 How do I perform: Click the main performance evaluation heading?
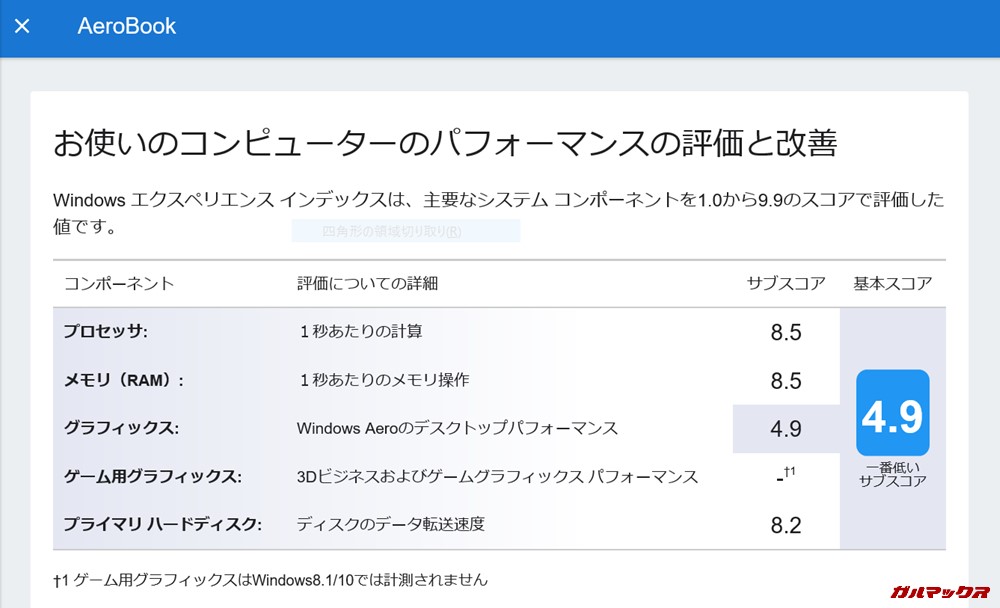[x=444, y=144]
